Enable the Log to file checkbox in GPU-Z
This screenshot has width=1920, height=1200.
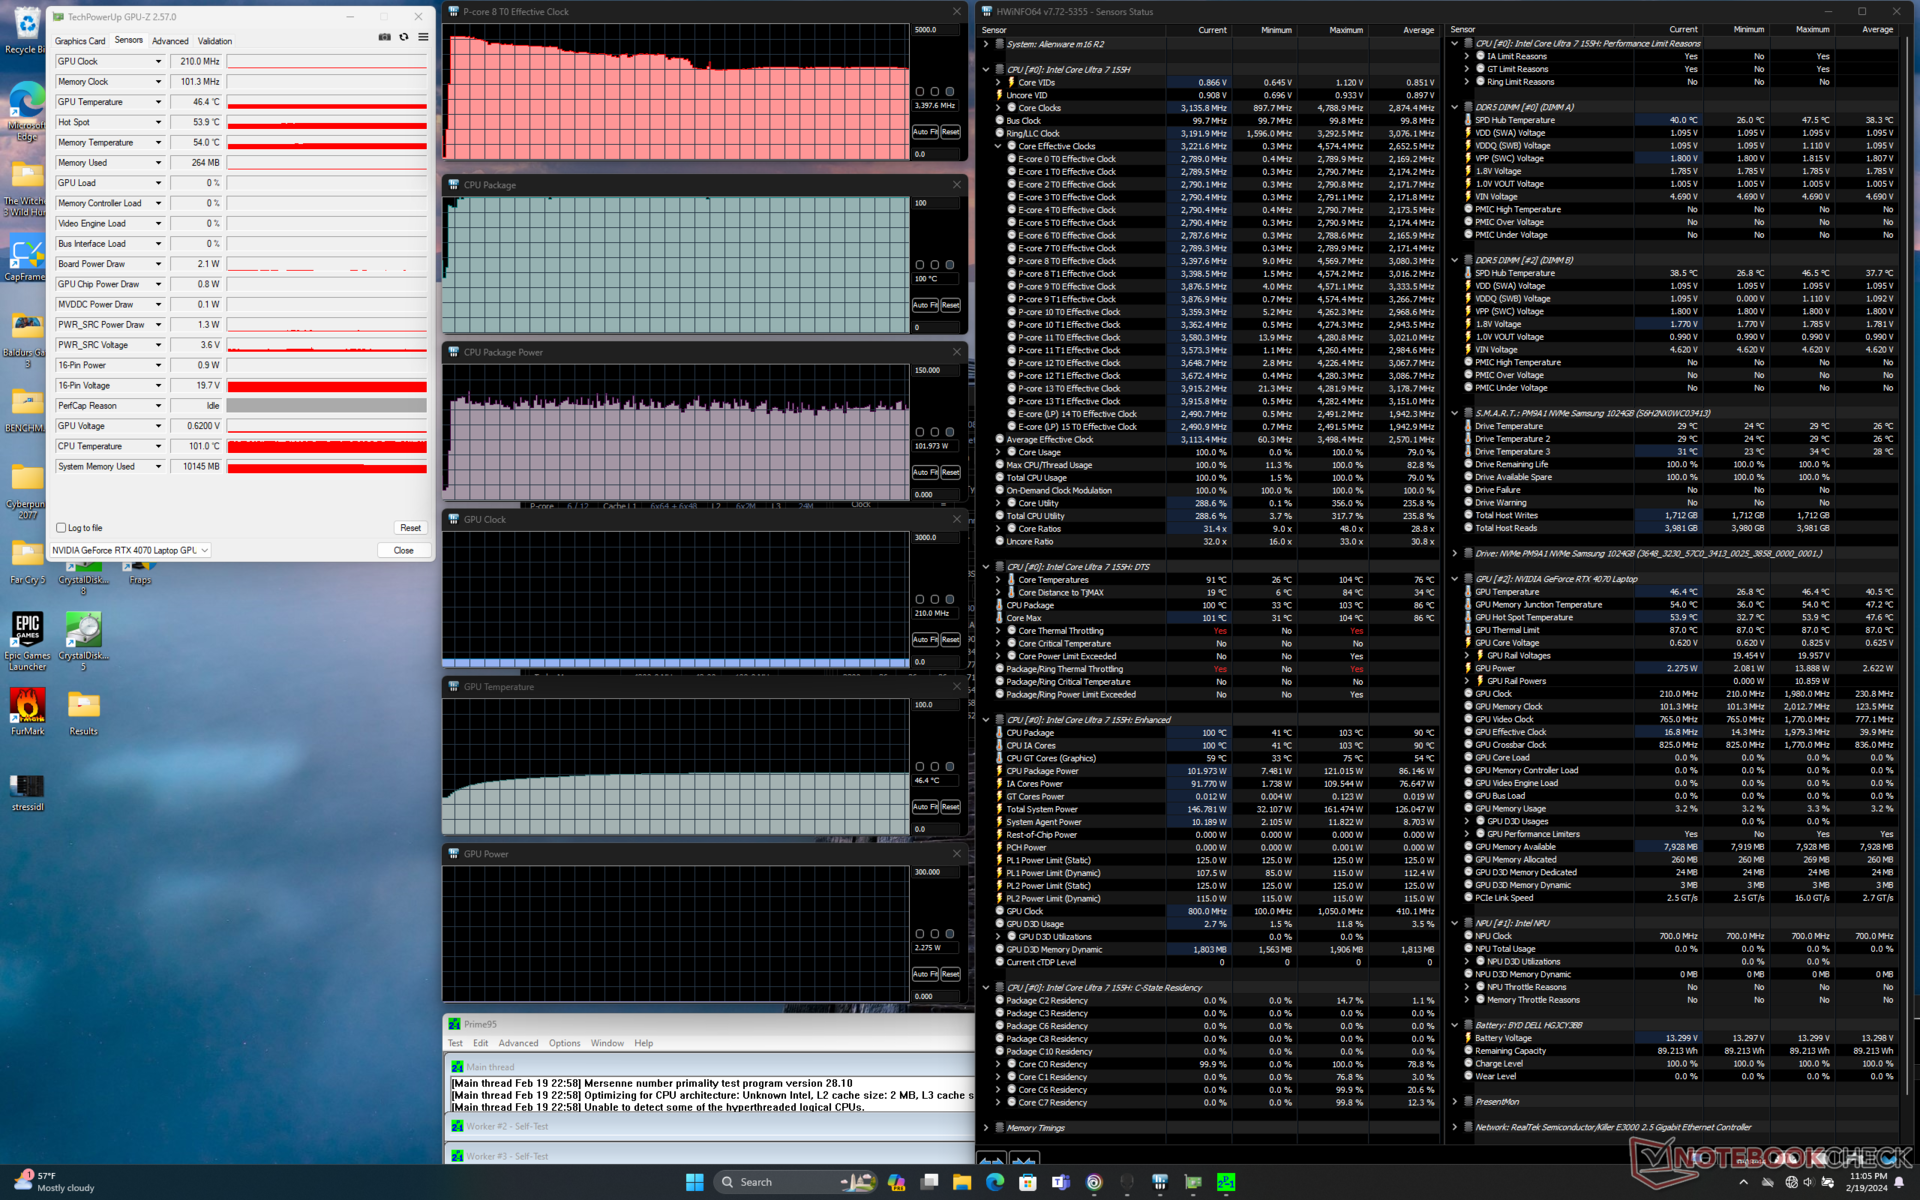click(x=61, y=528)
